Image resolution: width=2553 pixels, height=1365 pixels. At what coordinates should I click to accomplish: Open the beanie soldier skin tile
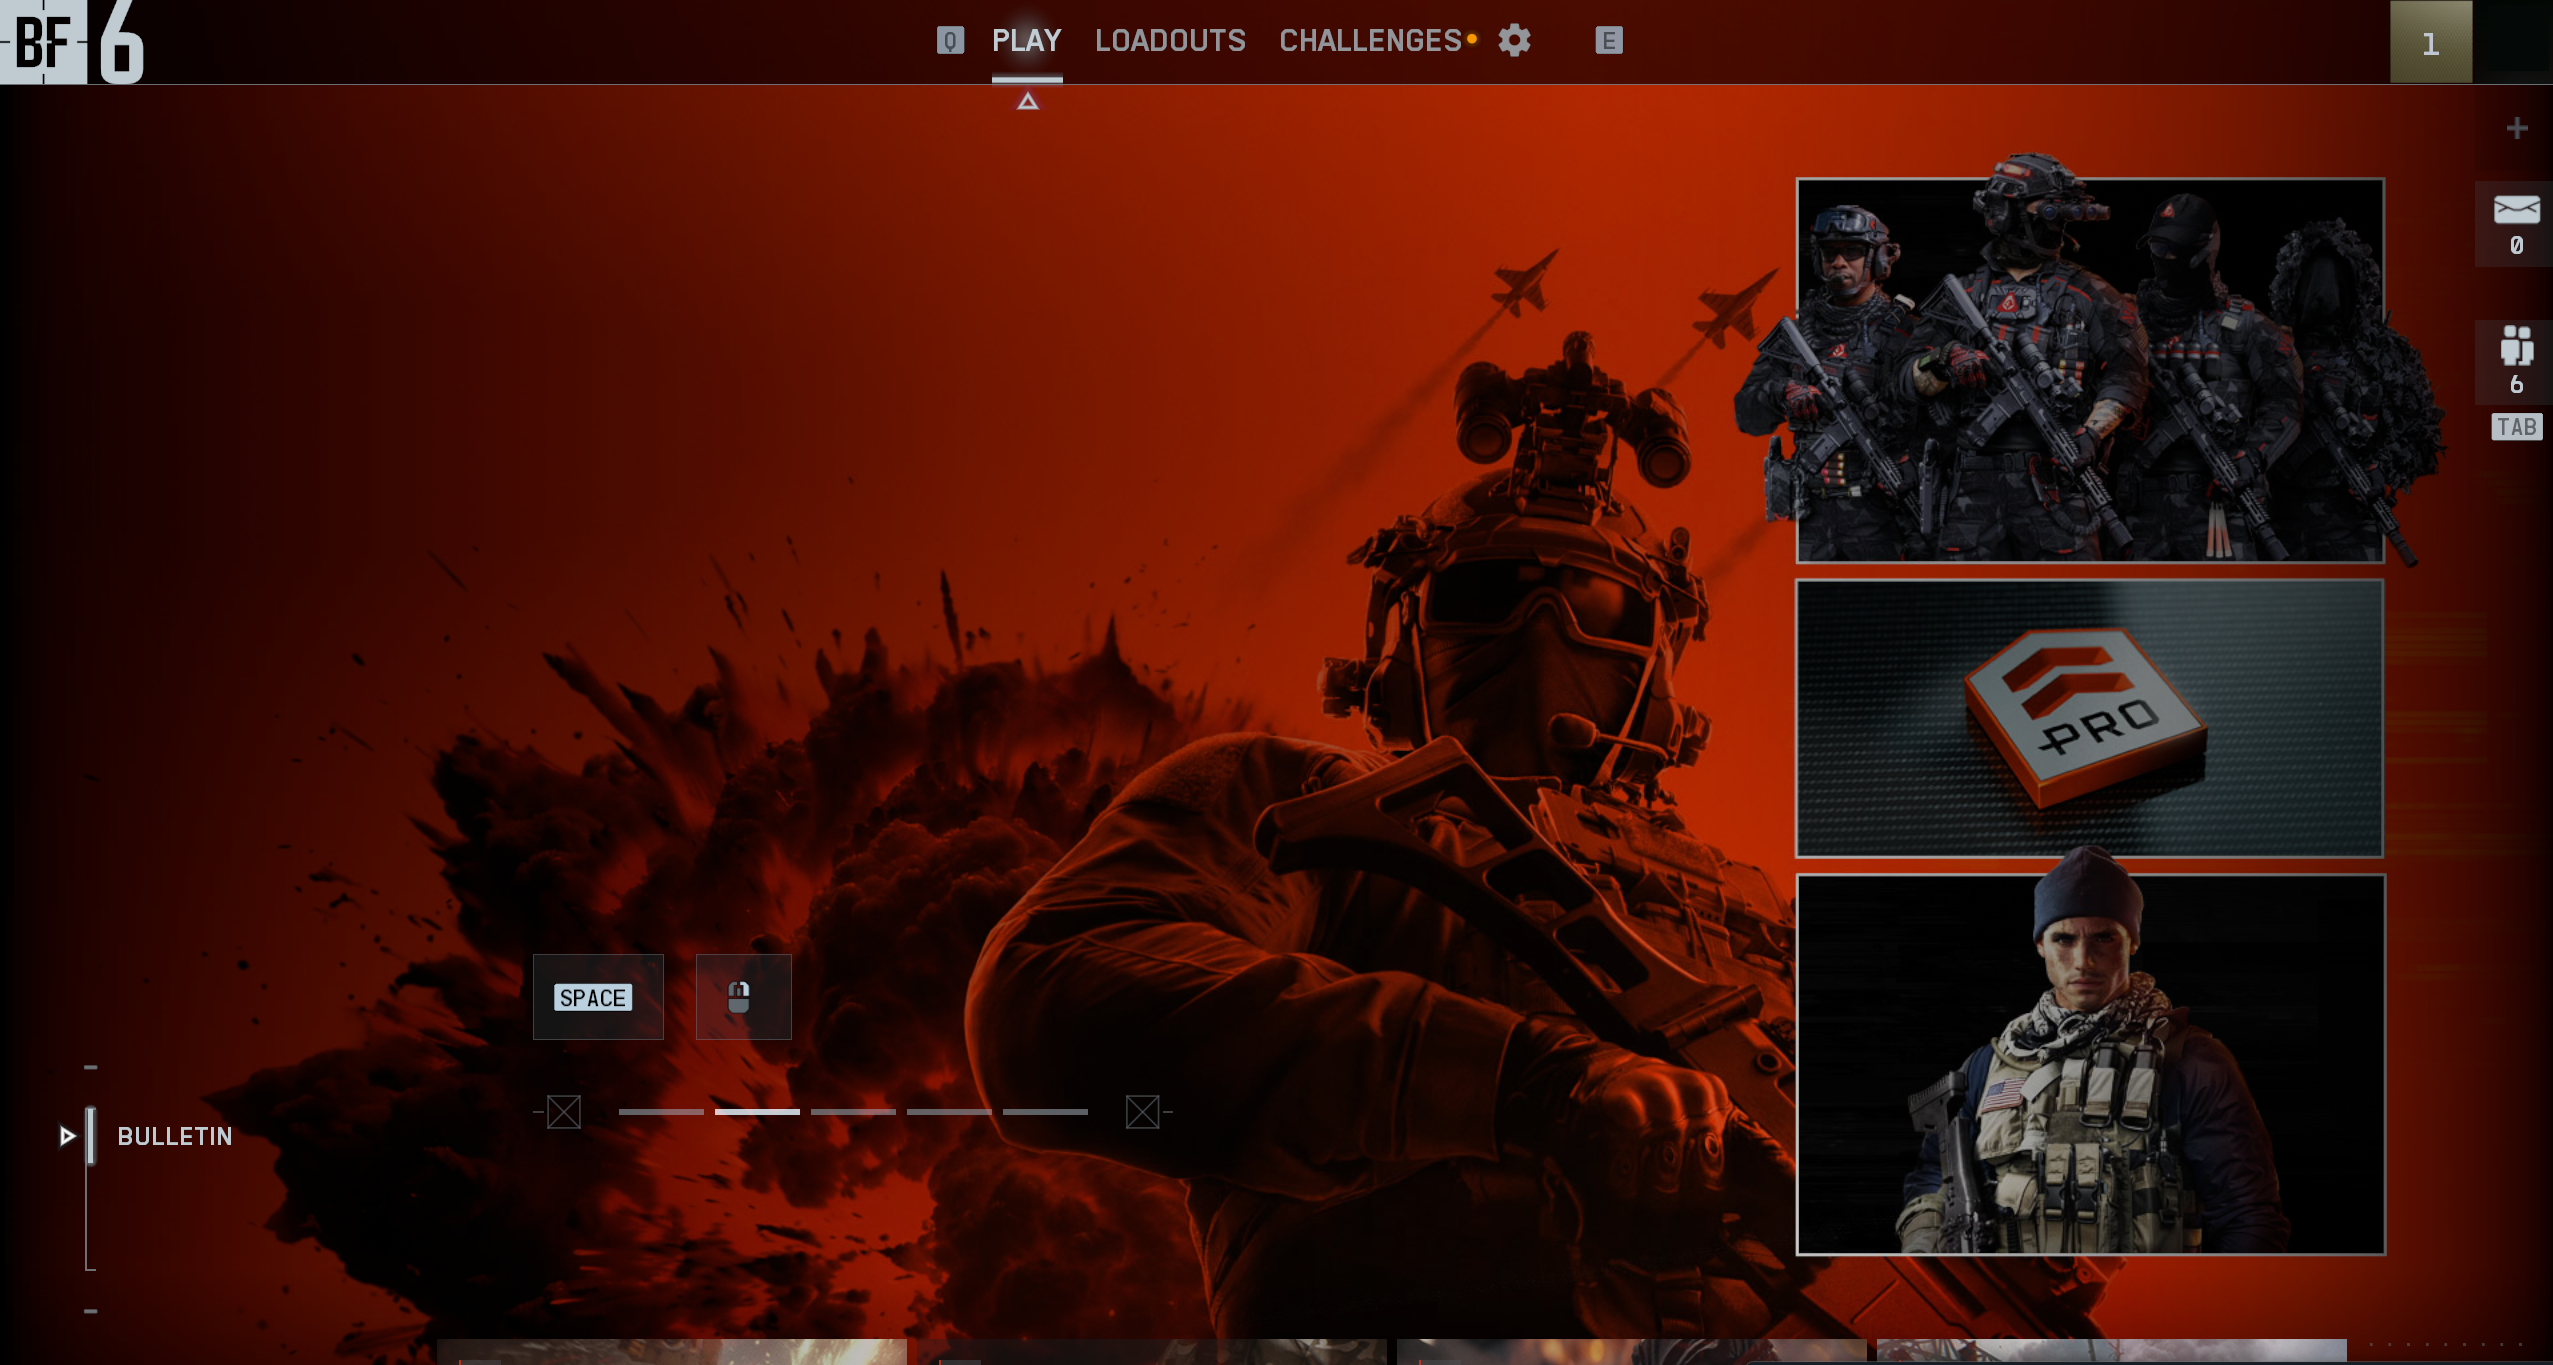(x=2090, y=1064)
